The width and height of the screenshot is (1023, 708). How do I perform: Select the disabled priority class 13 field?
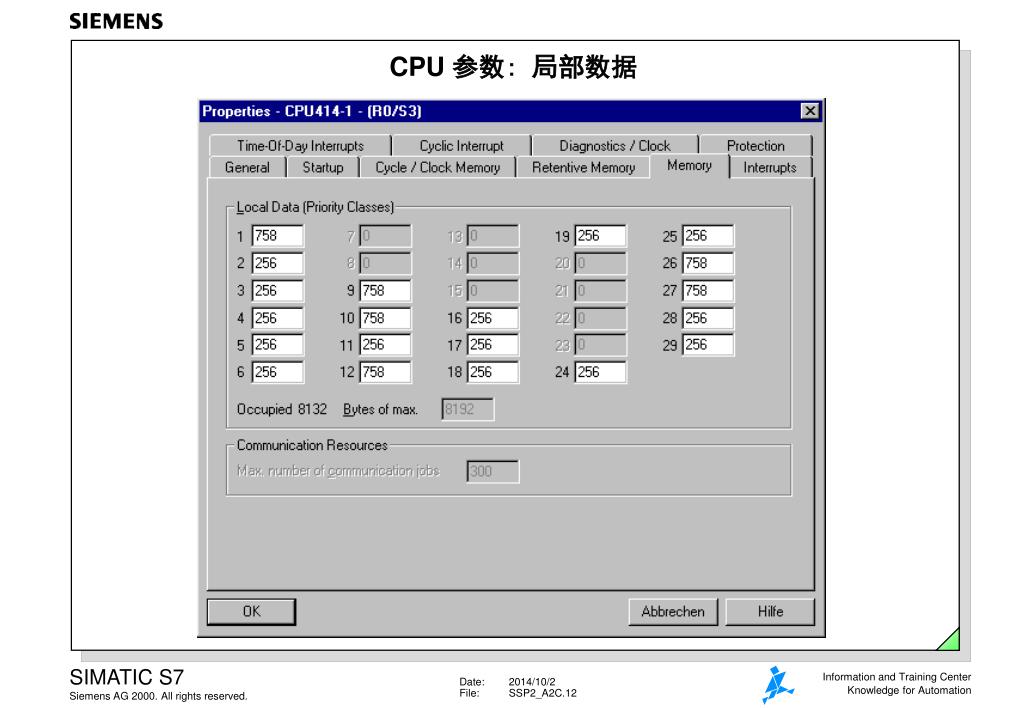pyautogui.click(x=493, y=236)
